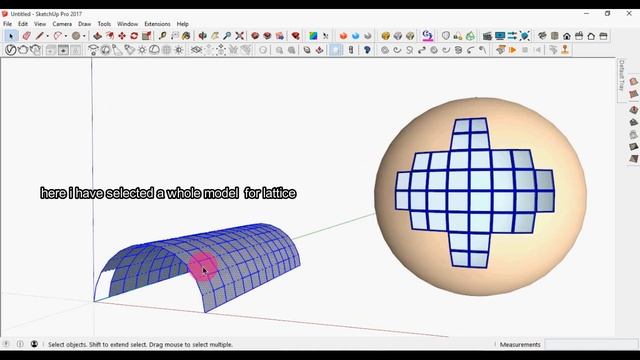Switch to the house-shaped Front view icon
640x360 pixels.
567,36
